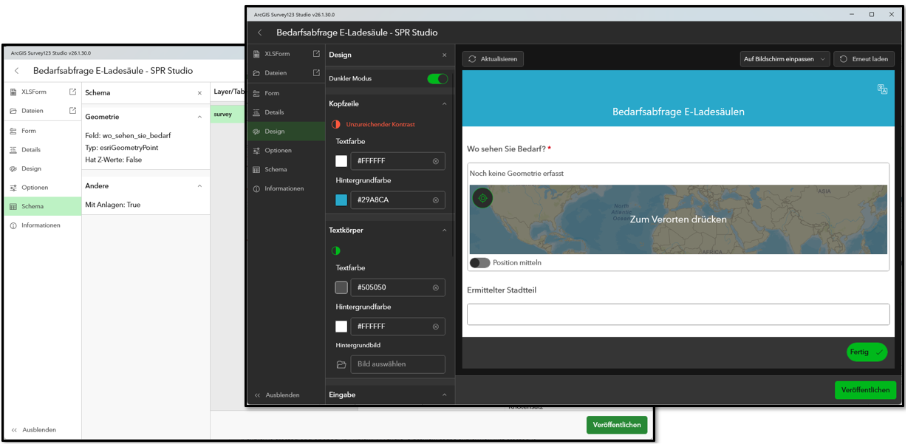Open Optionen in dark window sidebar
The width and height of the screenshot is (906, 444).
pos(287,150)
